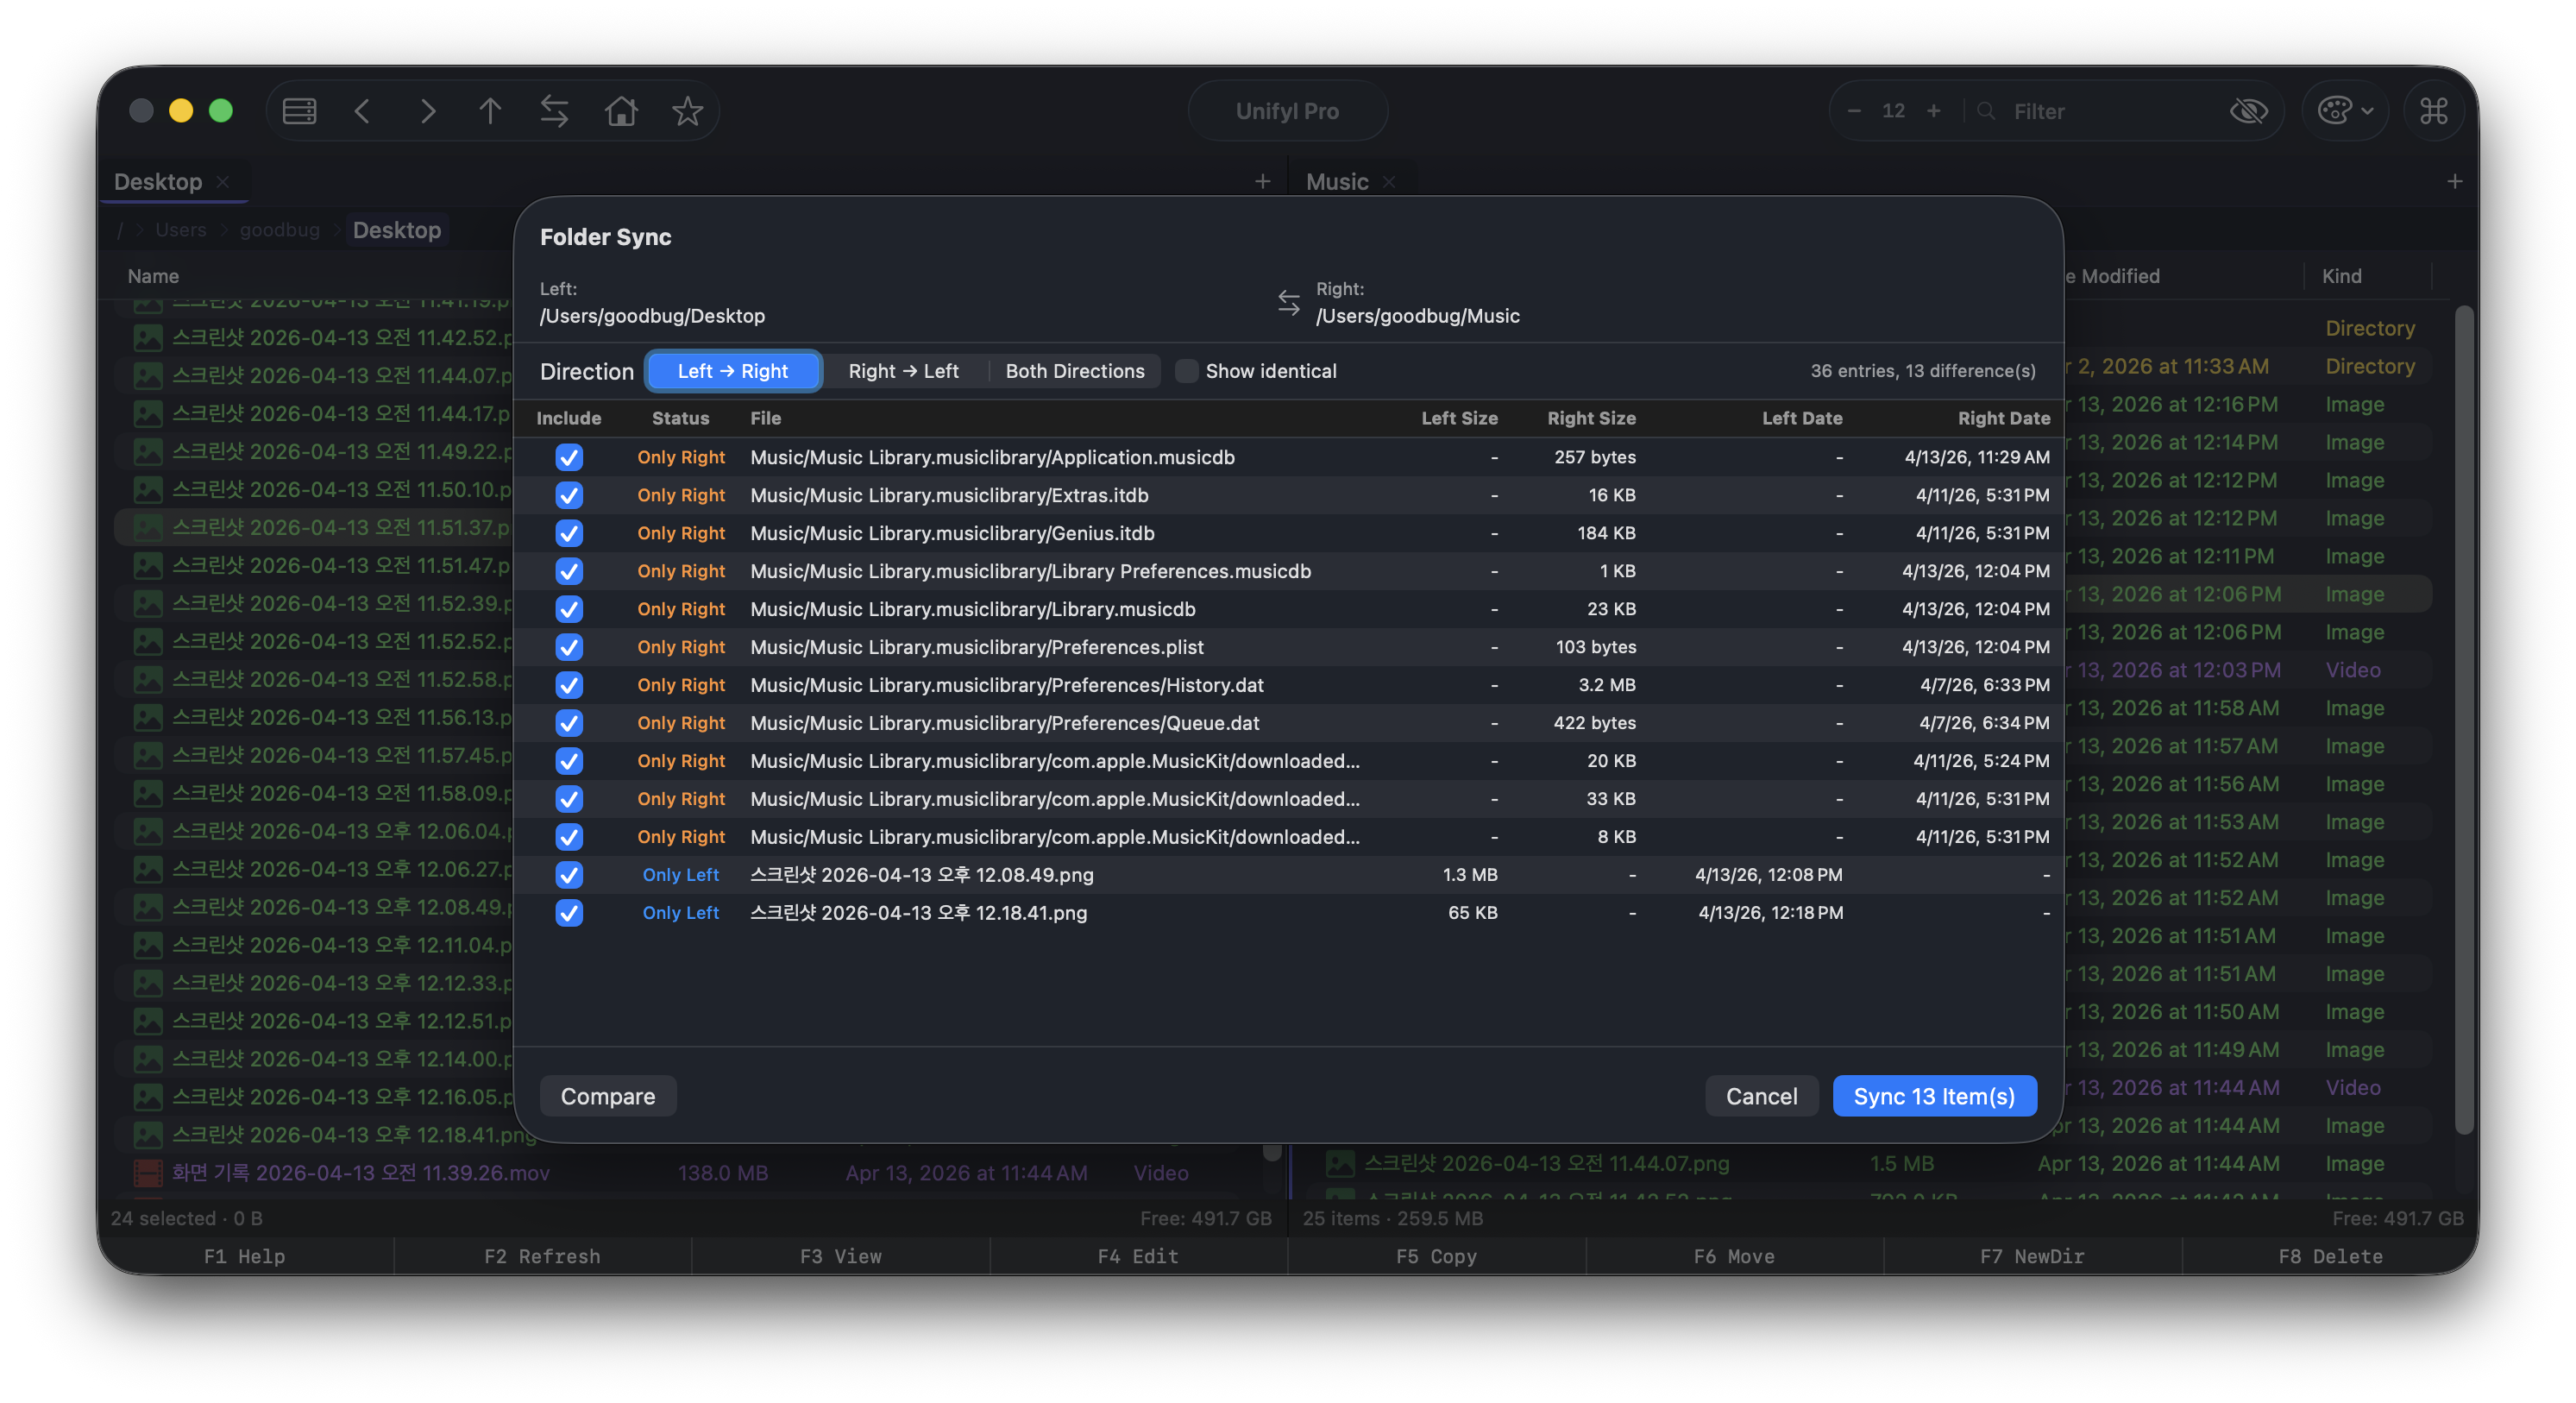Uncheck Include for Genius.itdb row
The height and width of the screenshot is (1403, 2576).
[x=569, y=533]
